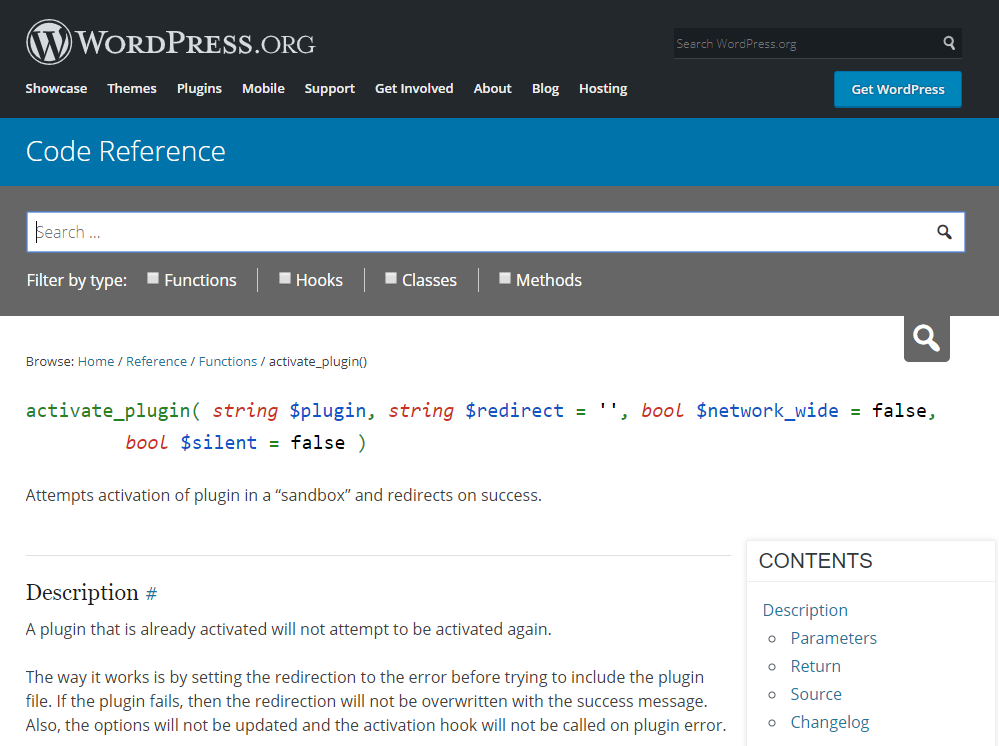Open the Plugins menu item
999x746 pixels.
[x=199, y=89]
